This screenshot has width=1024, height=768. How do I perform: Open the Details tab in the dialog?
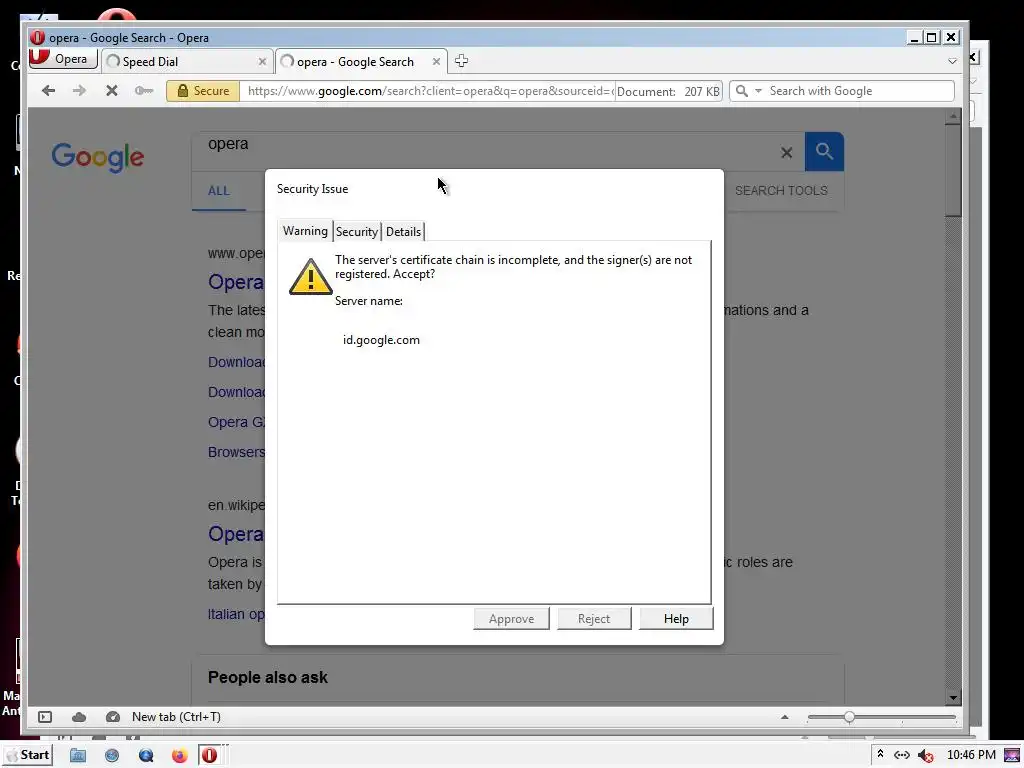coord(403,231)
